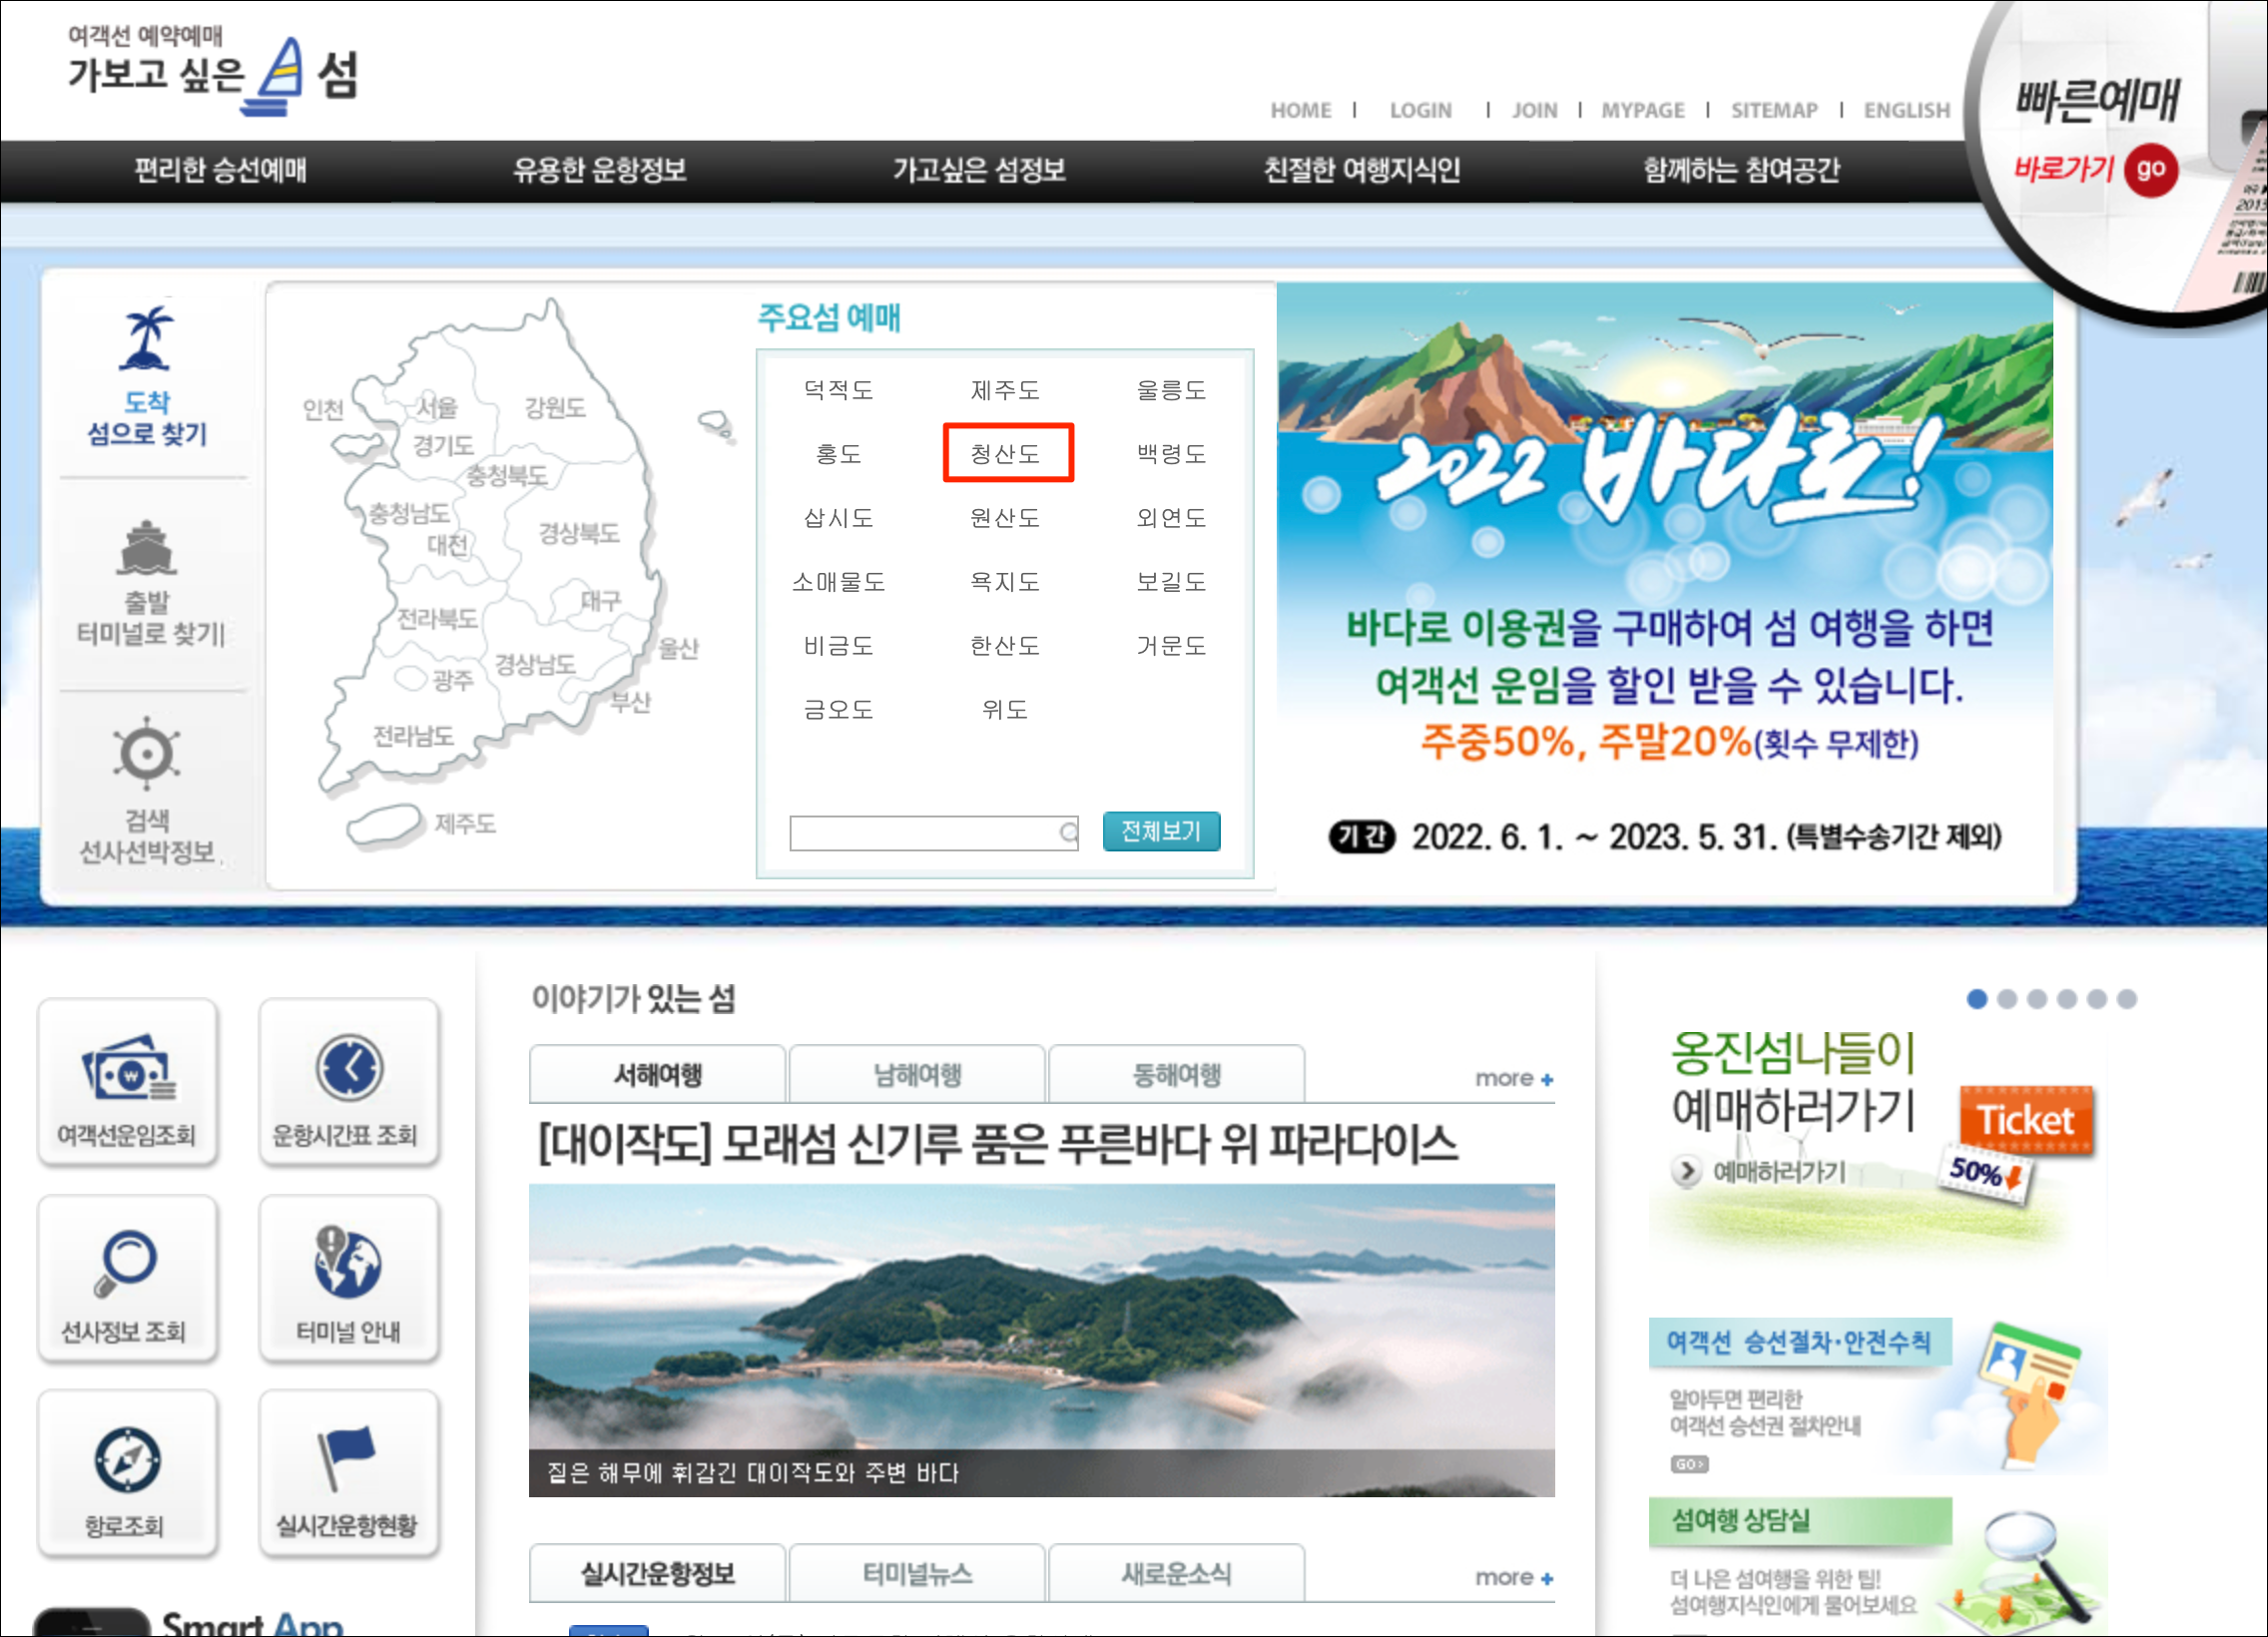Image resolution: width=2268 pixels, height=1637 pixels.
Task: Expand more beside 새로운소식 tab
Action: tap(1513, 1578)
